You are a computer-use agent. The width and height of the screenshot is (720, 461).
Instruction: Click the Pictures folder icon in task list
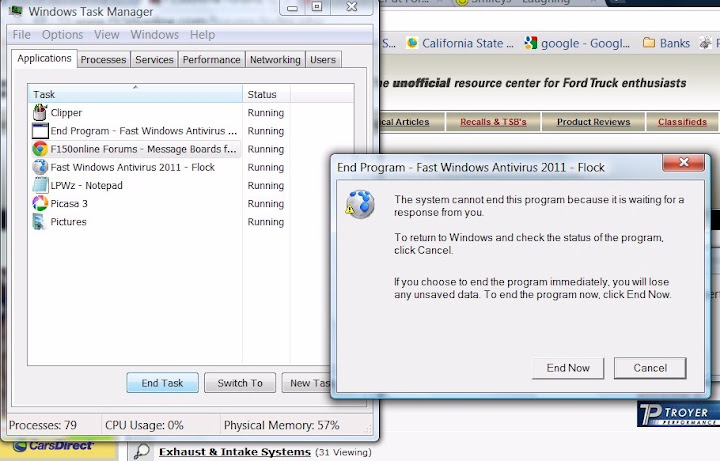(39, 221)
